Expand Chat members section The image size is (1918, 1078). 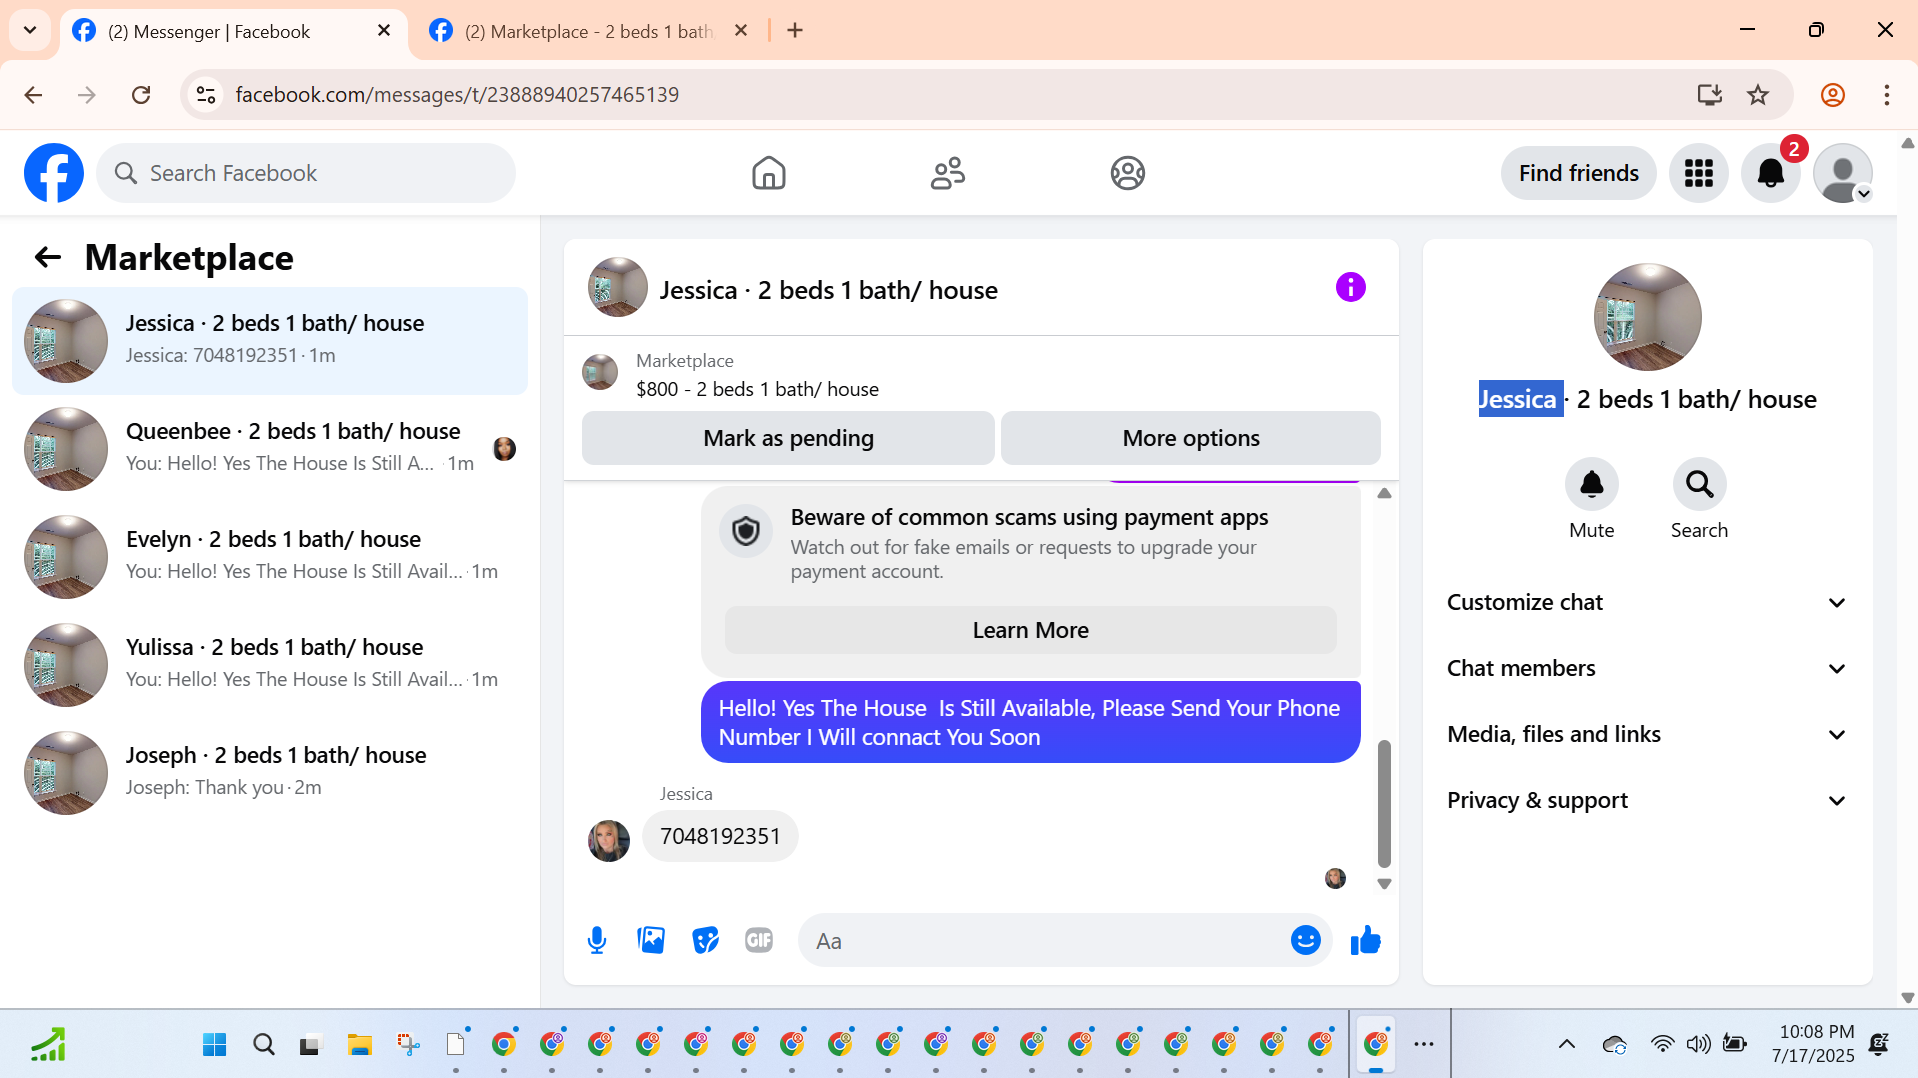coord(1646,668)
